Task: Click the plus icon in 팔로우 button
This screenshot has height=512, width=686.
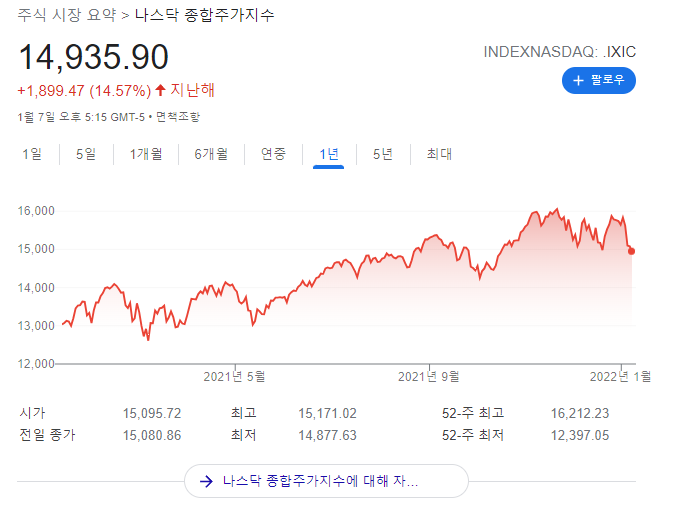Action: [x=578, y=81]
